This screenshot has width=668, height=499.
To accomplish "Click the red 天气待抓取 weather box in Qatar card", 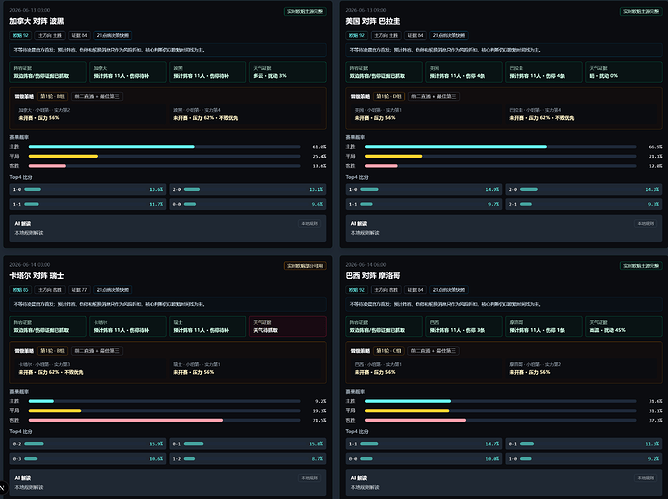I will 288,326.
